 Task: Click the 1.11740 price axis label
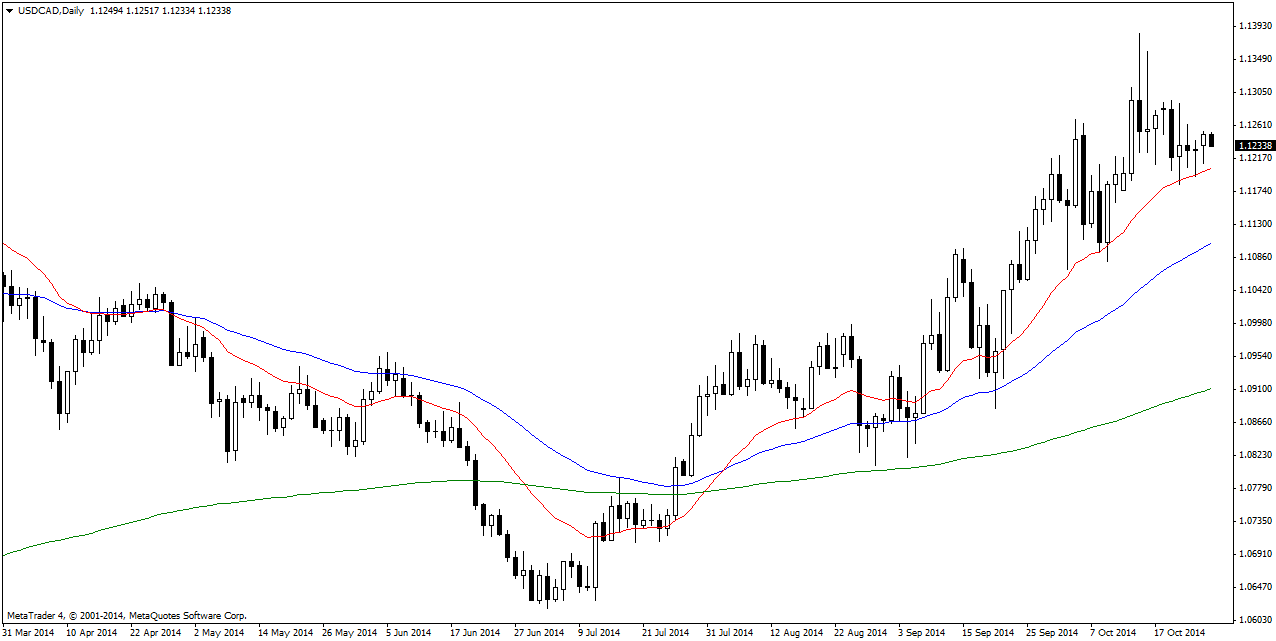pos(1255,191)
